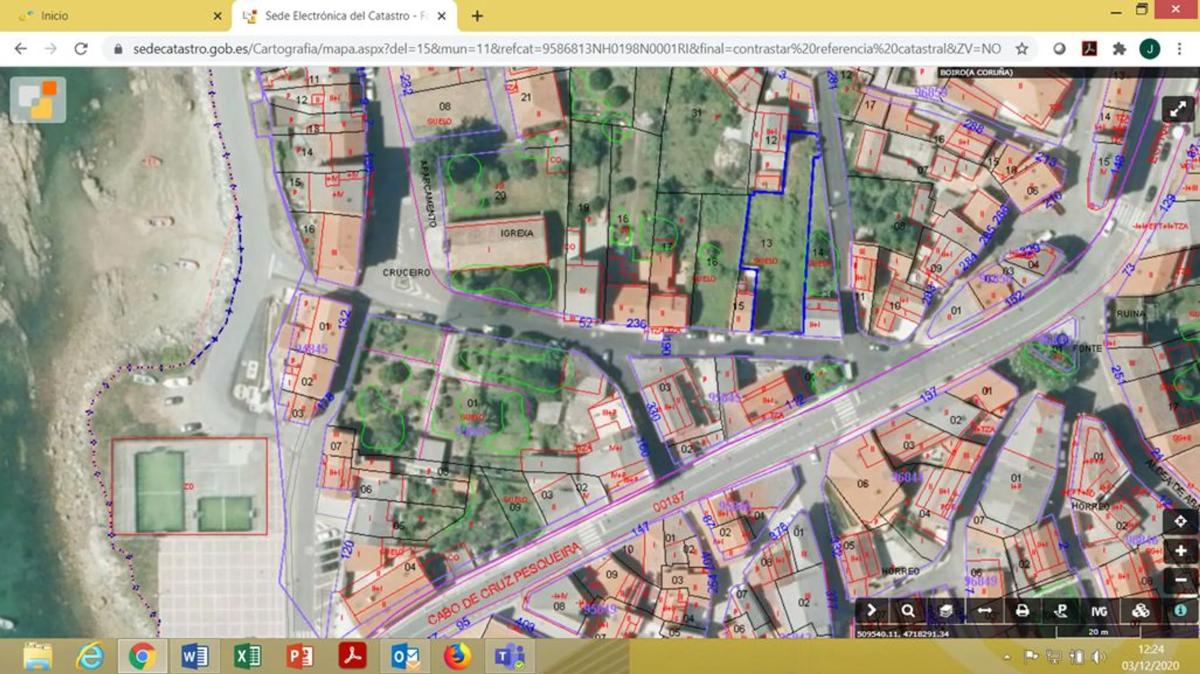Click the IVG toolbar button
The image size is (1200, 674).
click(1099, 611)
